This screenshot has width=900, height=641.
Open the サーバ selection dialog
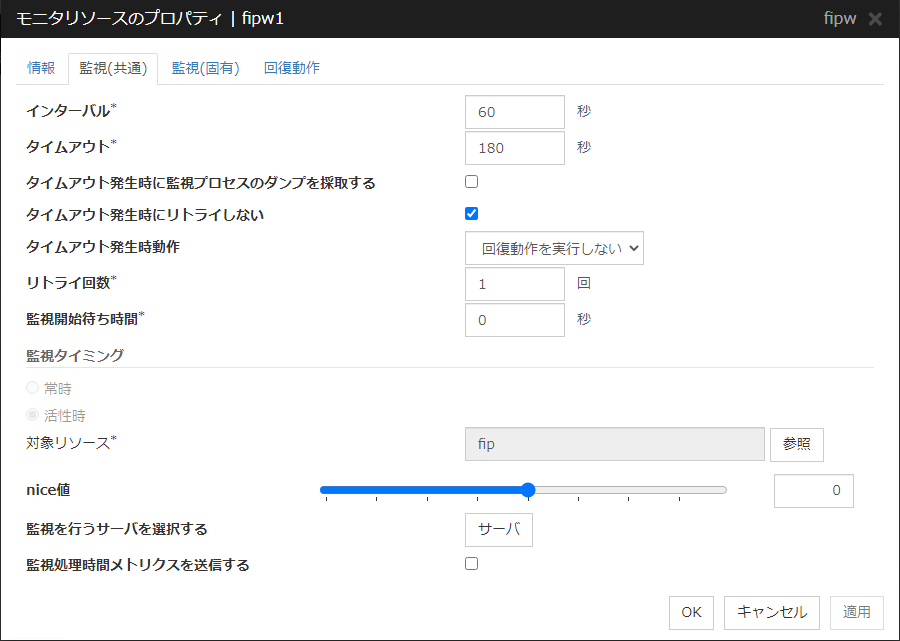pos(498,529)
